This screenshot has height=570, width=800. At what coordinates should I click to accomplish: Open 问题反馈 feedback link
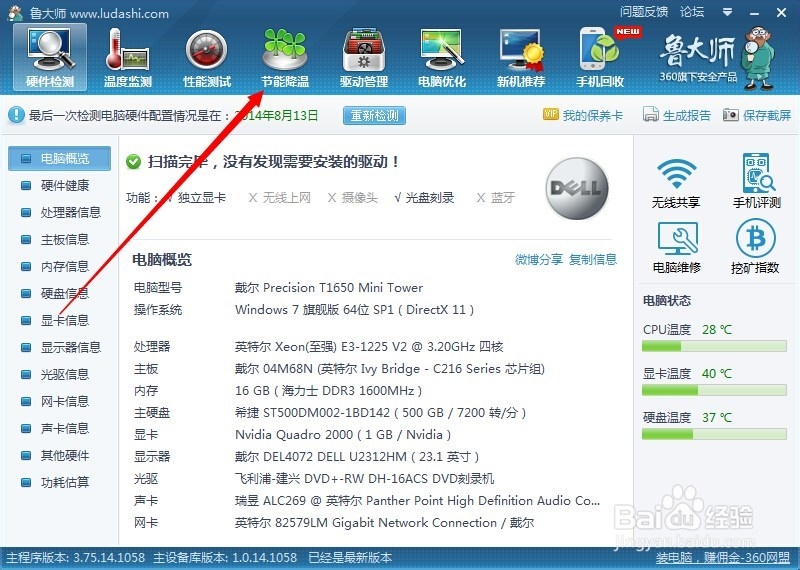click(644, 12)
